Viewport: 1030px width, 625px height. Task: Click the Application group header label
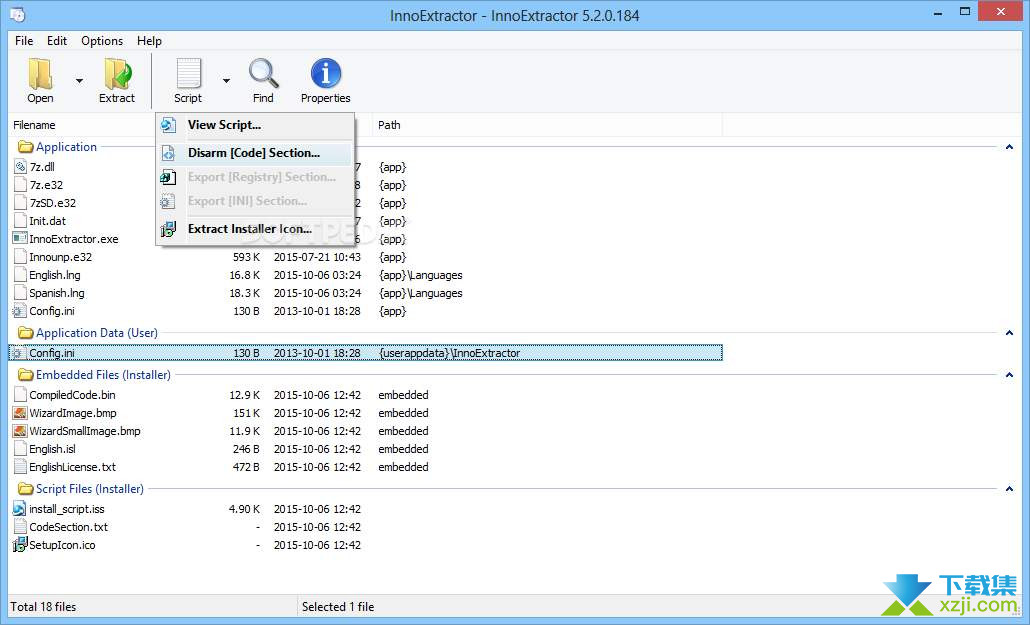tap(66, 147)
